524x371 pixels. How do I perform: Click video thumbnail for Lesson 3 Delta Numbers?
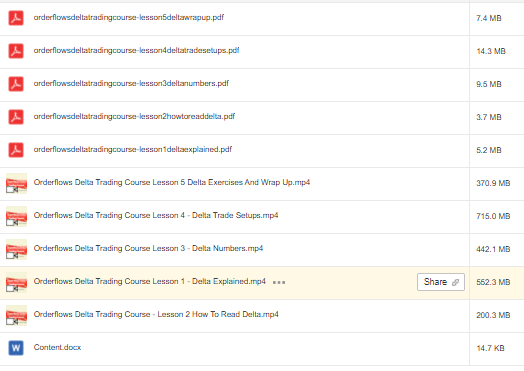tap(16, 249)
